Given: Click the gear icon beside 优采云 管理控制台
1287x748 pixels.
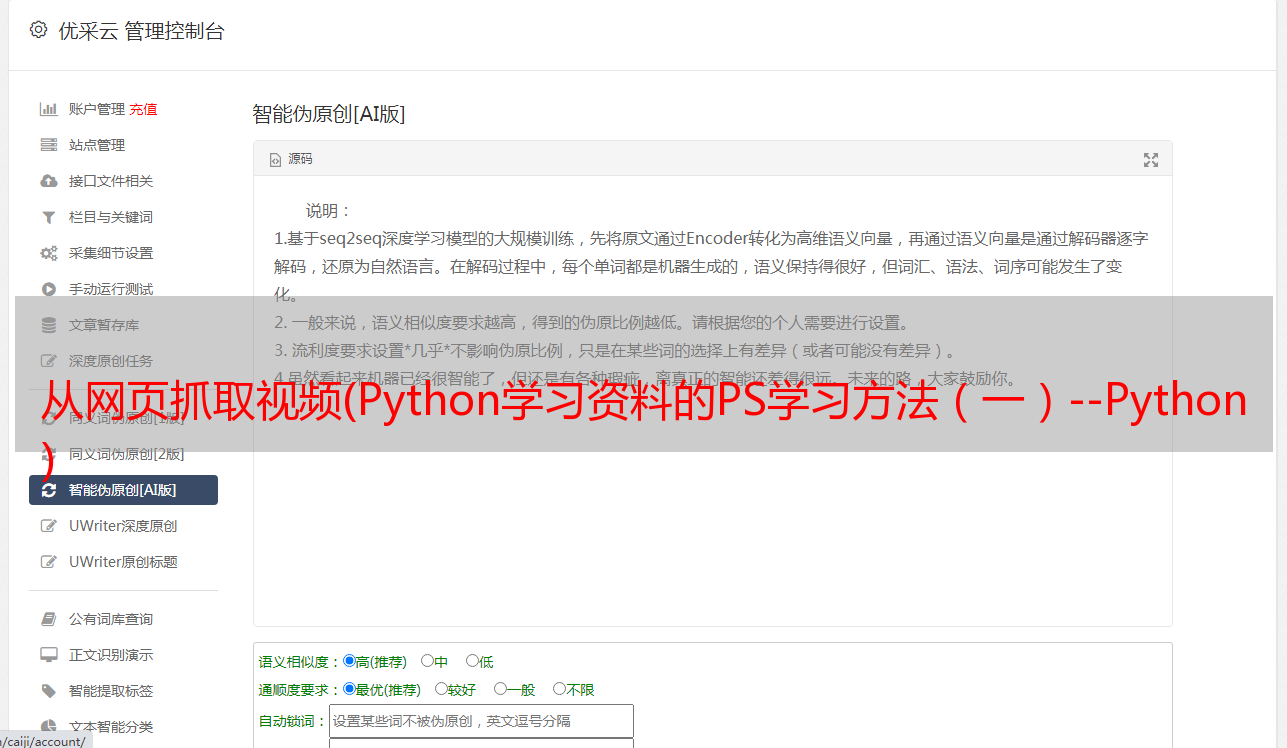Looking at the screenshot, I should click(x=38, y=30).
